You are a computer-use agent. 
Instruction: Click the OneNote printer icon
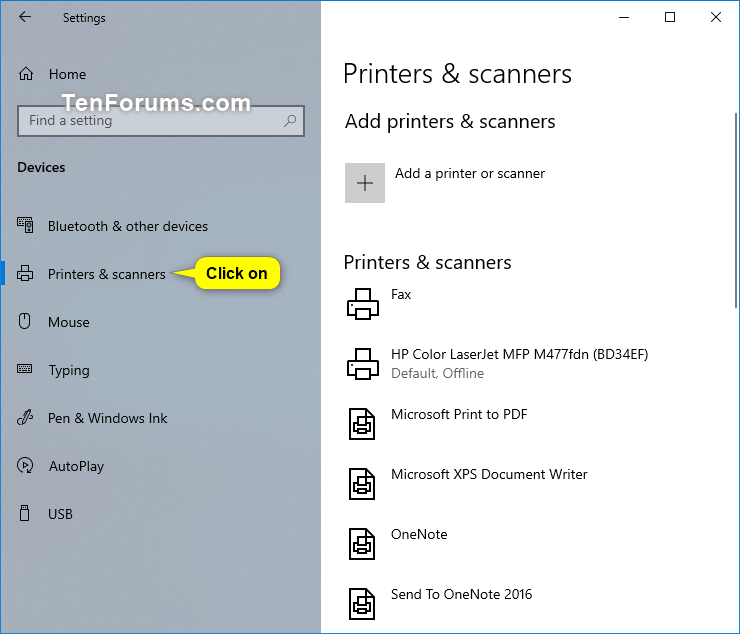(x=362, y=544)
